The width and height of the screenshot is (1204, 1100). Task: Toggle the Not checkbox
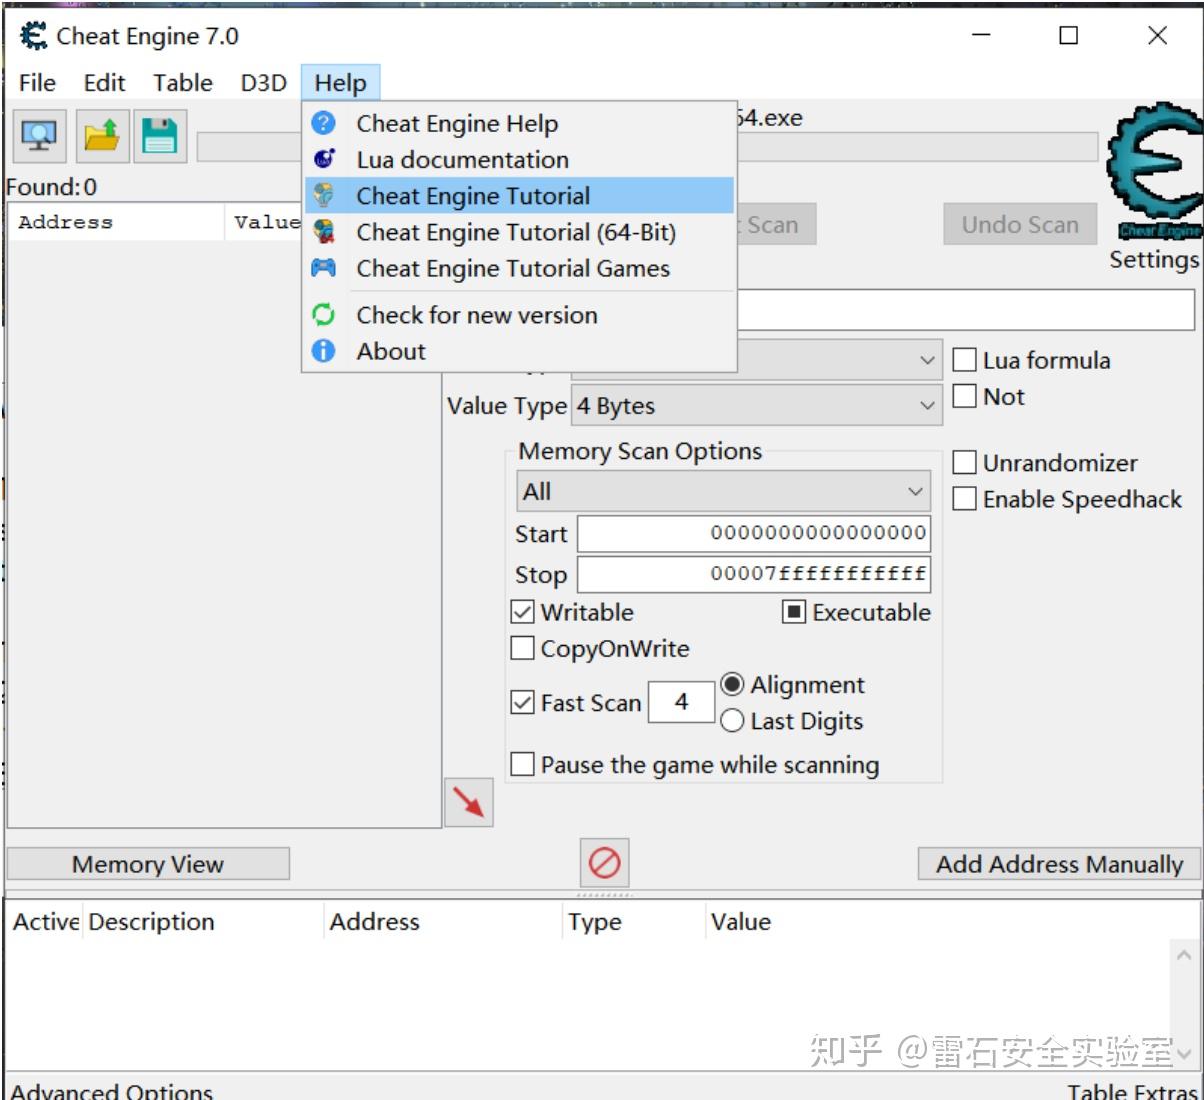(x=964, y=396)
